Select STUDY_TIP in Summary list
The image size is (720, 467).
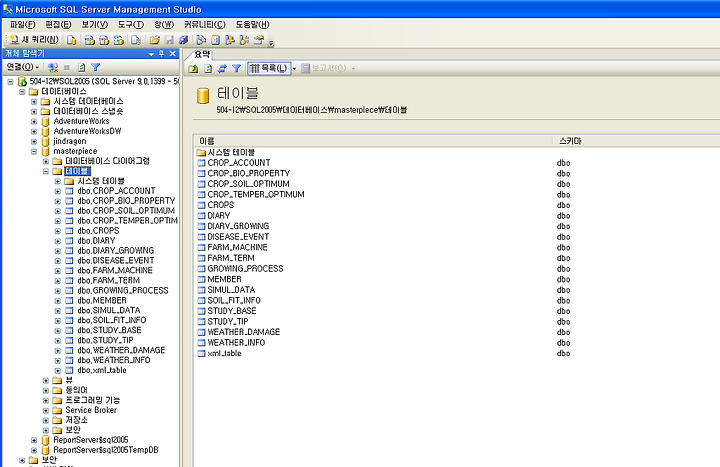pos(228,321)
